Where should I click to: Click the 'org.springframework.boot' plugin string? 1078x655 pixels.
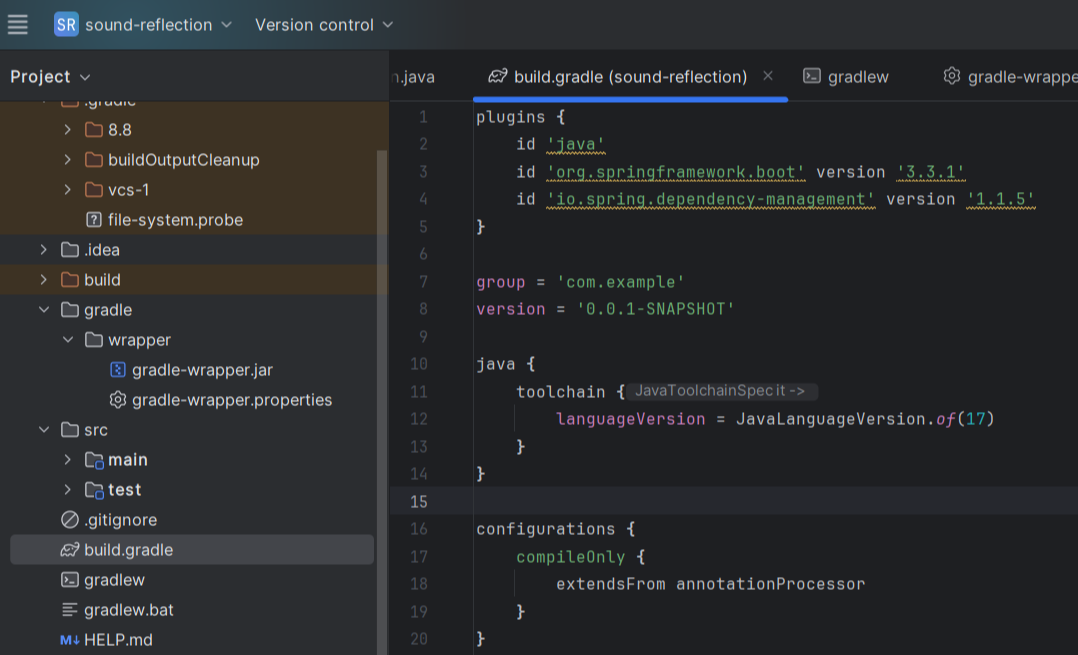[676, 172]
